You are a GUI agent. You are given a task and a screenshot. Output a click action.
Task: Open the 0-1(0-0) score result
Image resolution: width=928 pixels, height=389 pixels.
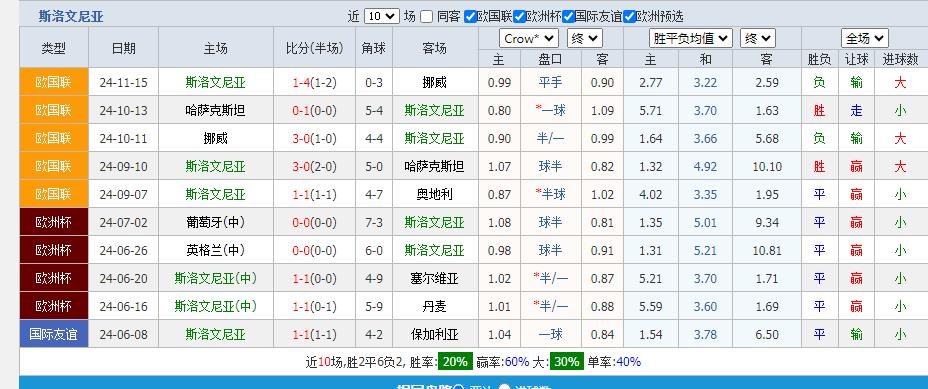point(314,110)
